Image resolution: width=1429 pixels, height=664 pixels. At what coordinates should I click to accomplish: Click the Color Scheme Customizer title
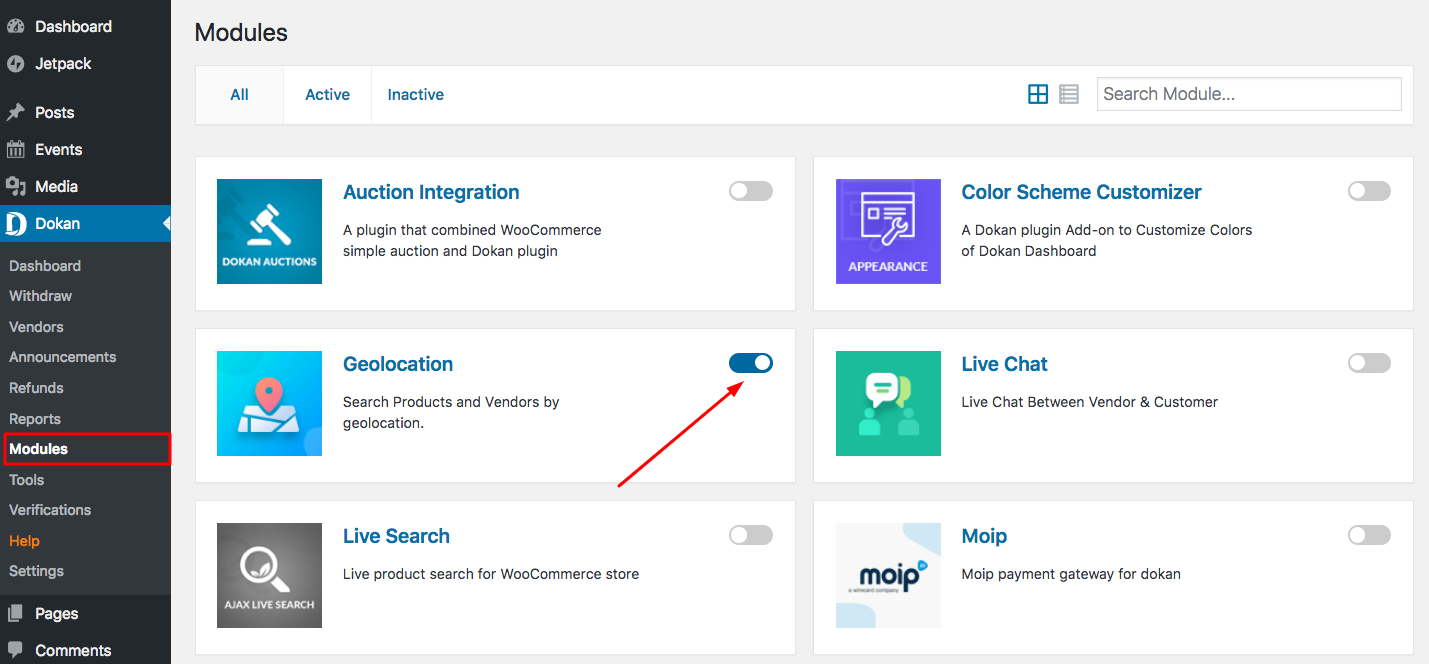[x=1081, y=192]
